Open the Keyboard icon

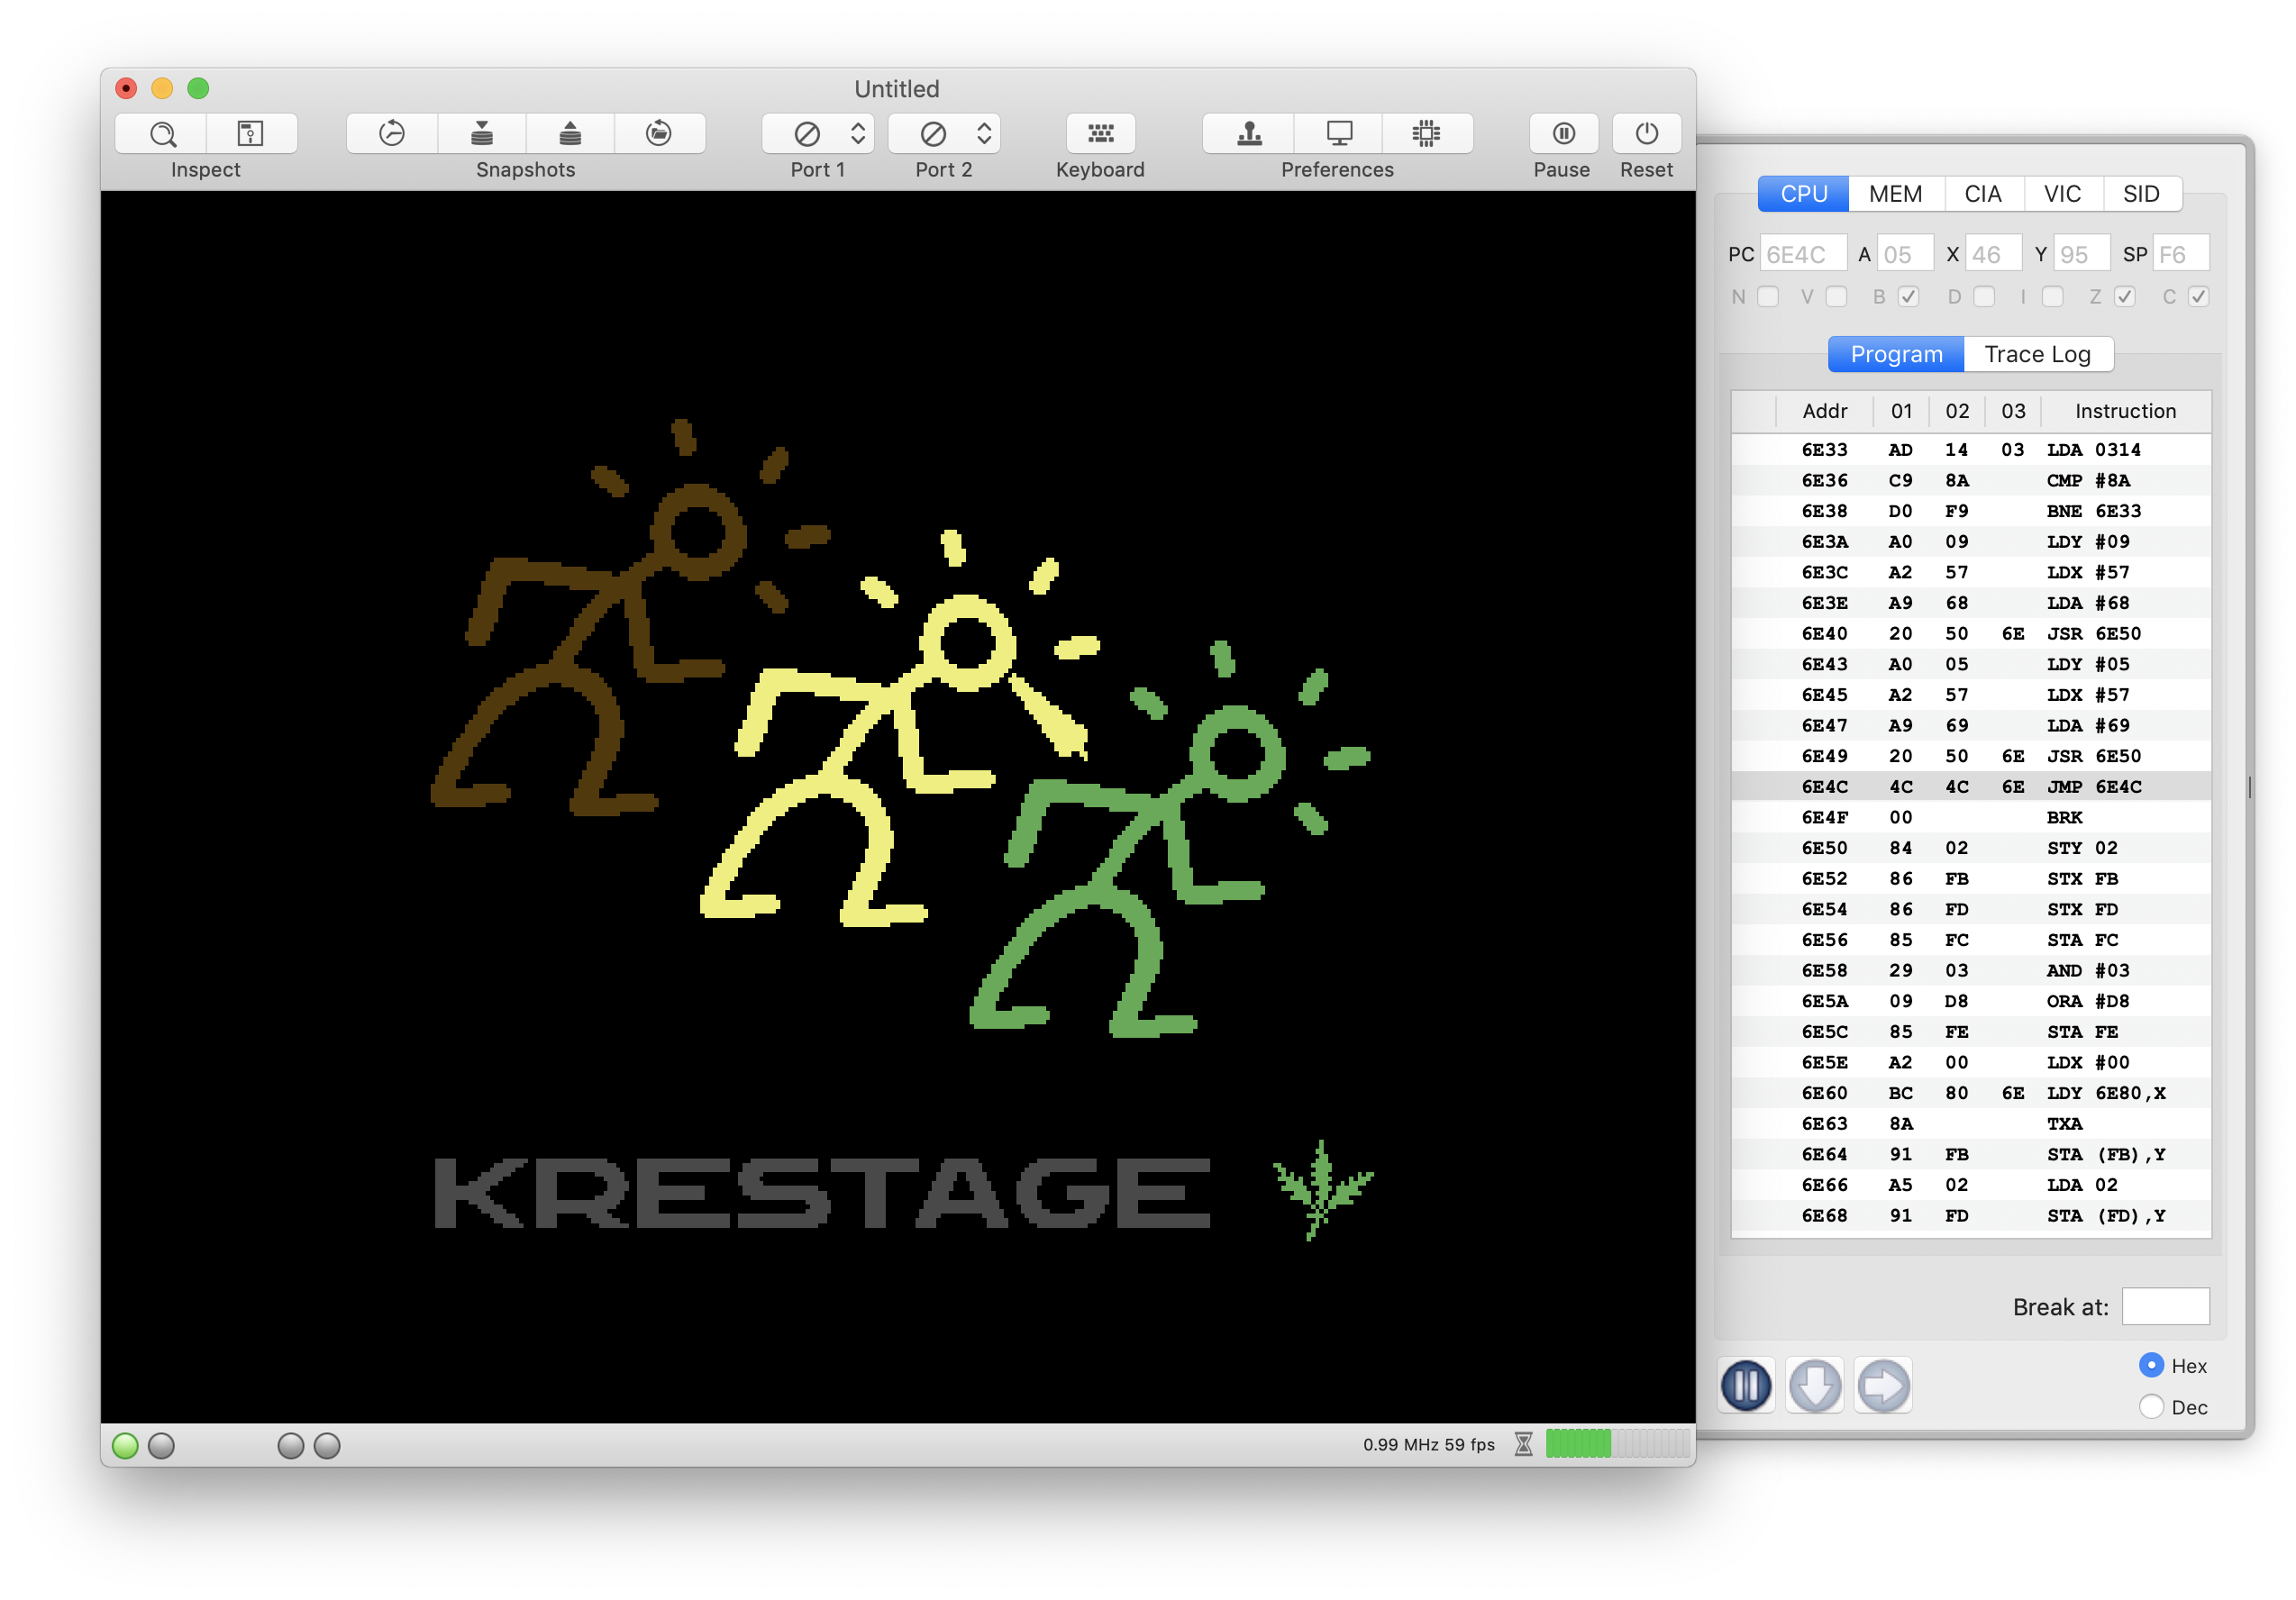point(1100,133)
